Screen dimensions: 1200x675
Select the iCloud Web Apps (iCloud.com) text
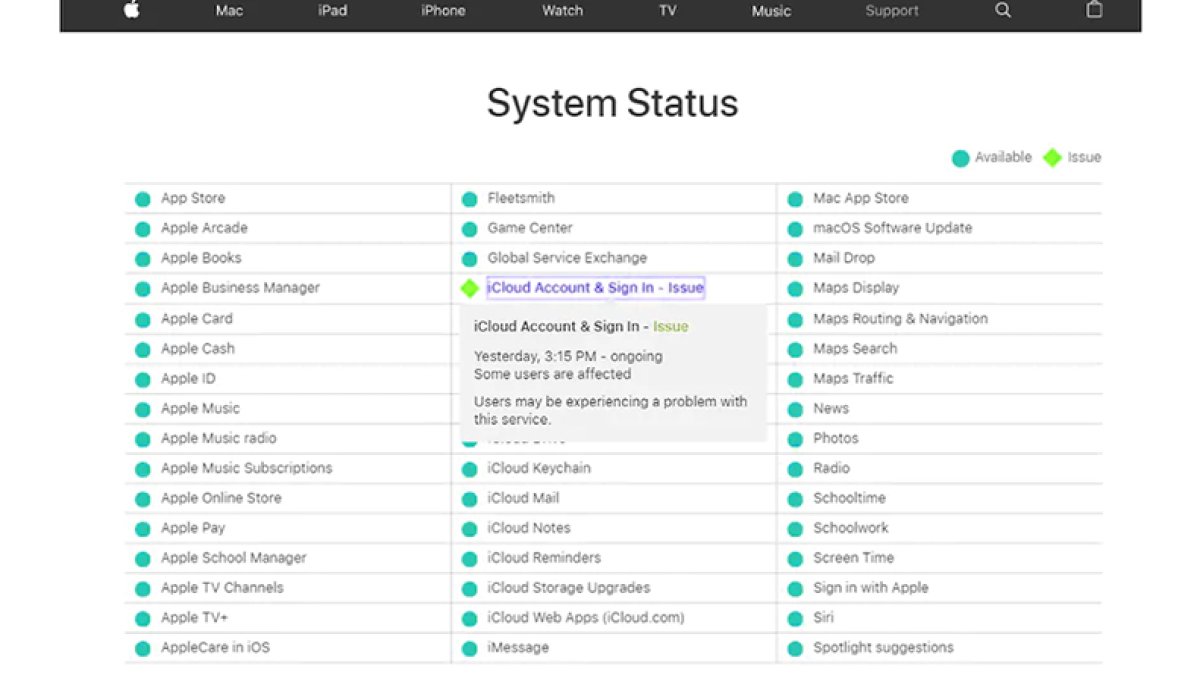coord(586,618)
